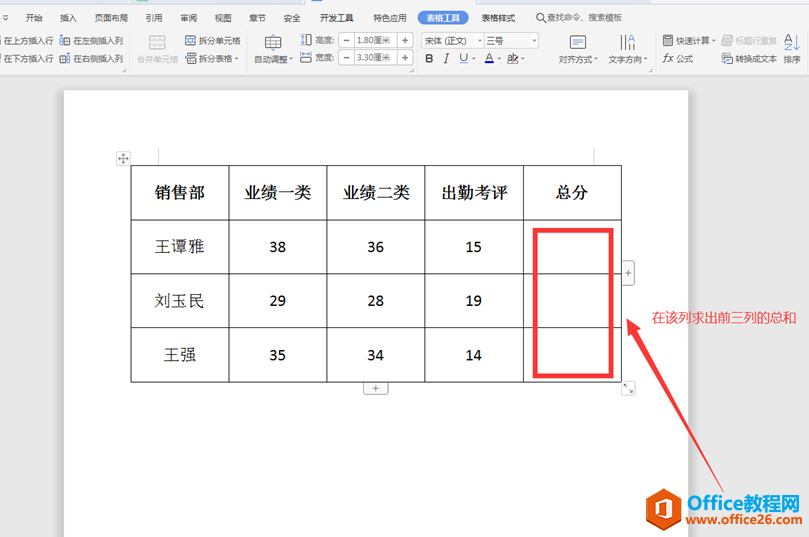Insert row above (在上方插入行)
This screenshot has height=537, width=809.
27,41
